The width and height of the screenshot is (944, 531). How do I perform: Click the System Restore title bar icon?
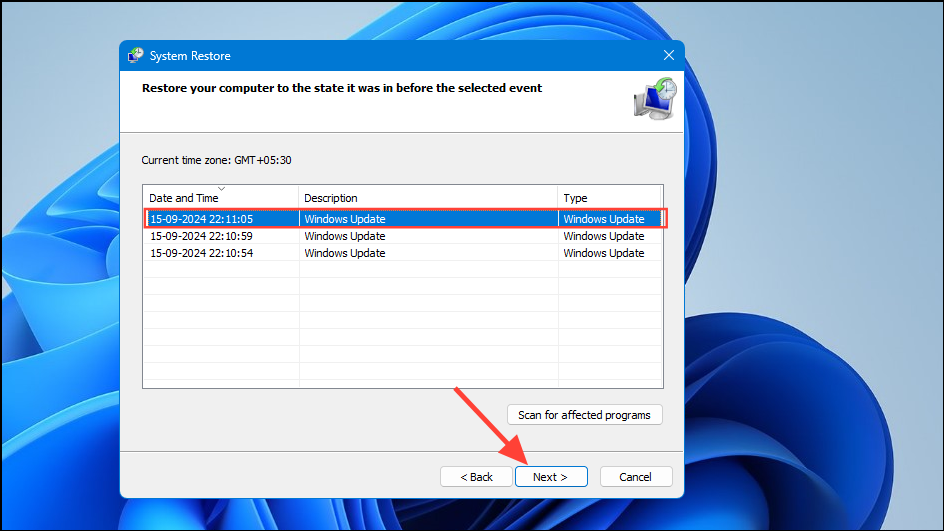tap(135, 55)
